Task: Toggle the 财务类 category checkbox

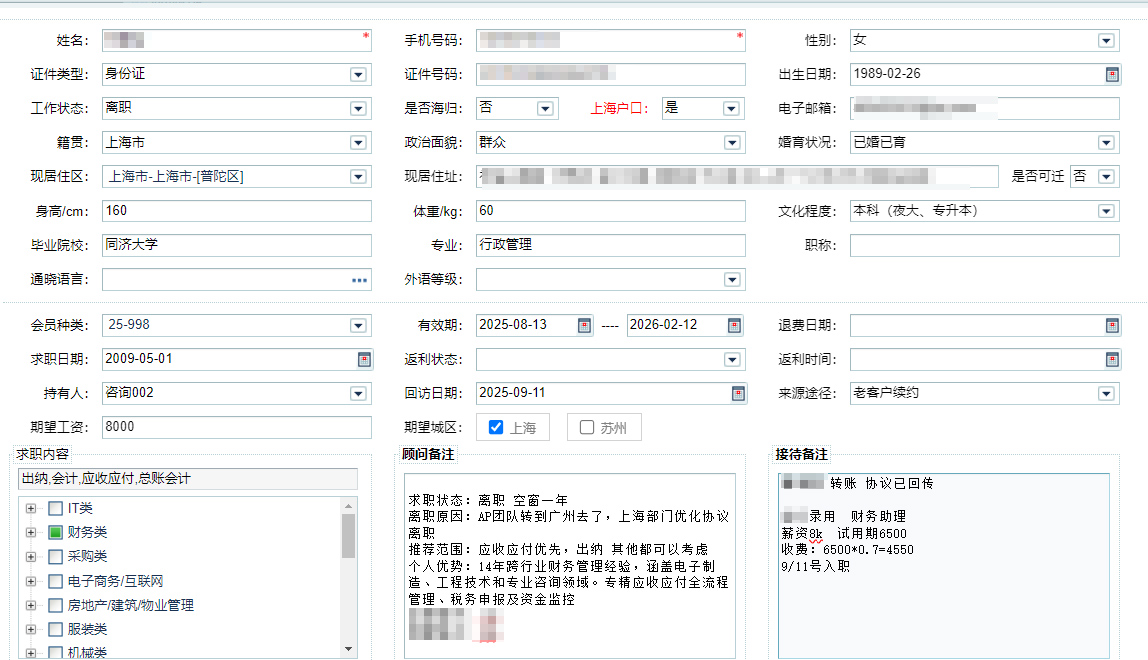Action: pyautogui.click(x=55, y=533)
